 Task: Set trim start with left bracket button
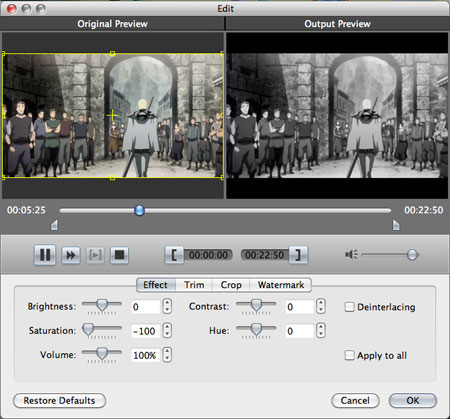click(174, 255)
